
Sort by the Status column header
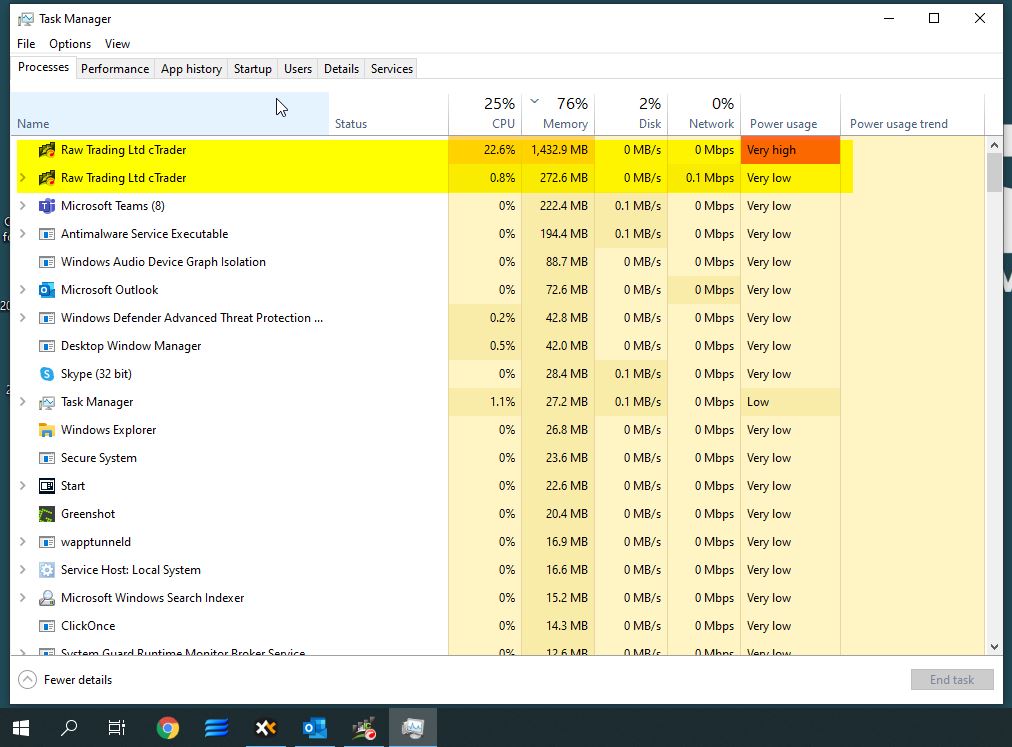pos(389,114)
